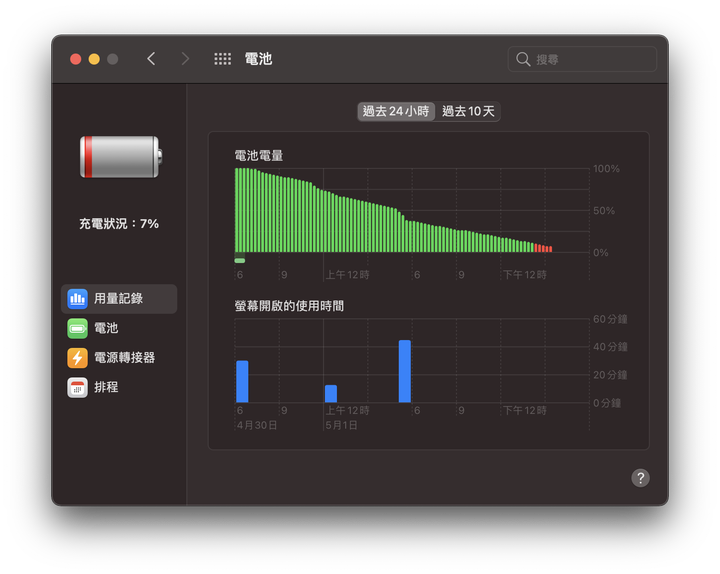The height and width of the screenshot is (574, 720).
Task: Focus the 搜尋 search field
Action: (x=582, y=59)
